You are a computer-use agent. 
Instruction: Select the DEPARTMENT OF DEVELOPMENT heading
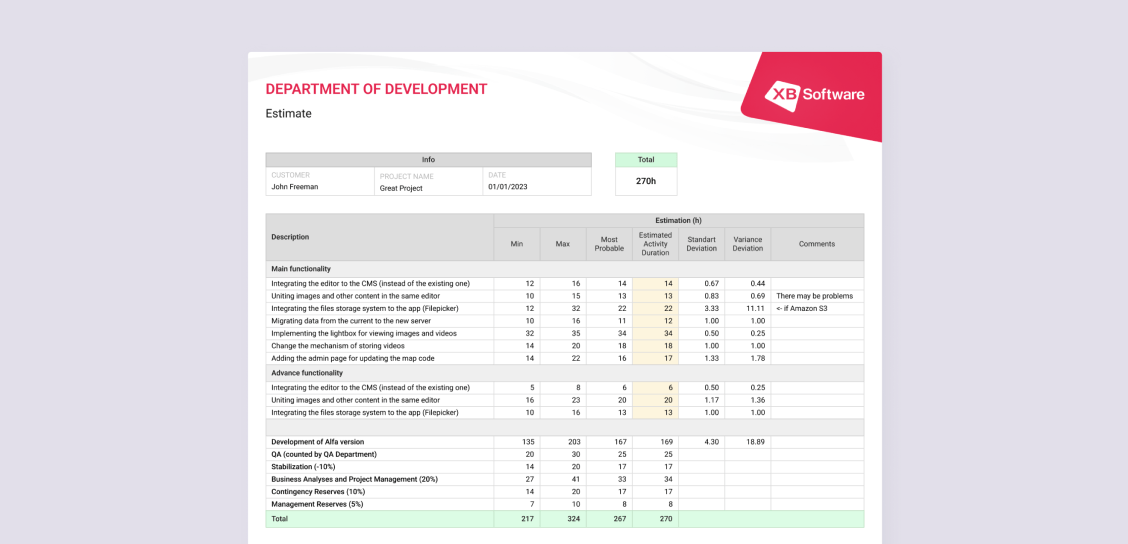pyautogui.click(x=376, y=89)
